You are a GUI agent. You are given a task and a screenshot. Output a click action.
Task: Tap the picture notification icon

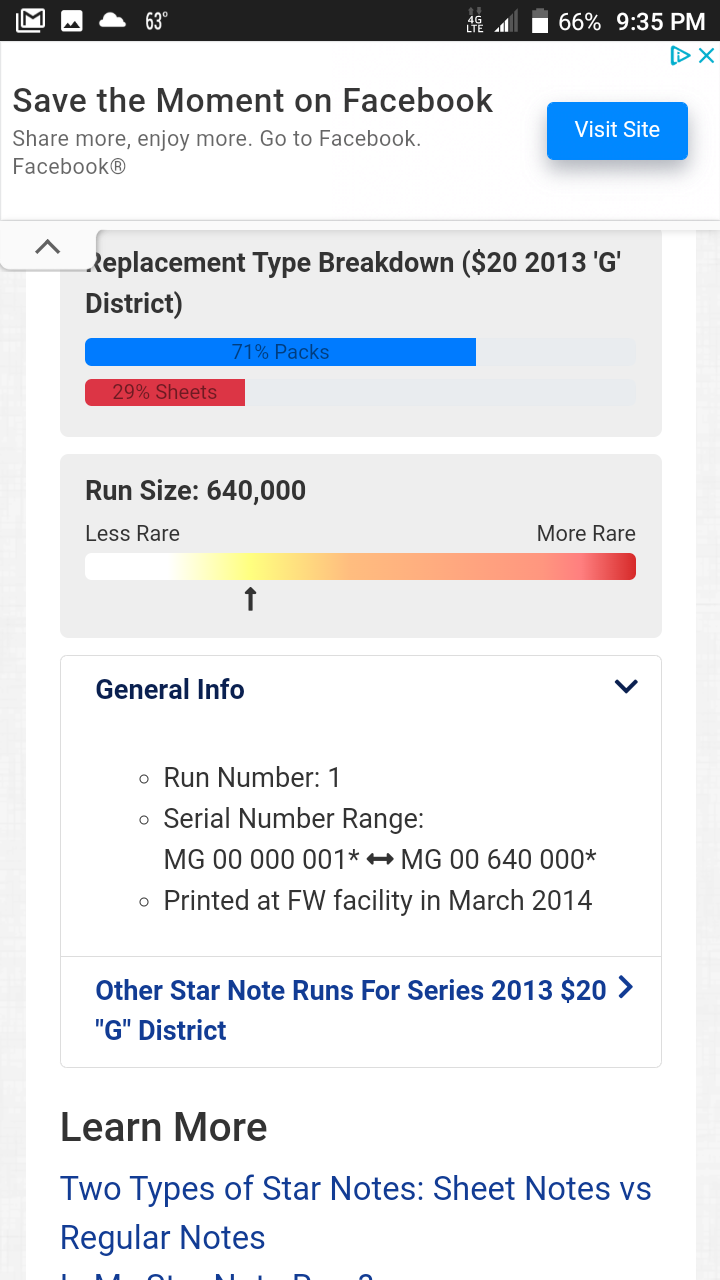coord(72,20)
